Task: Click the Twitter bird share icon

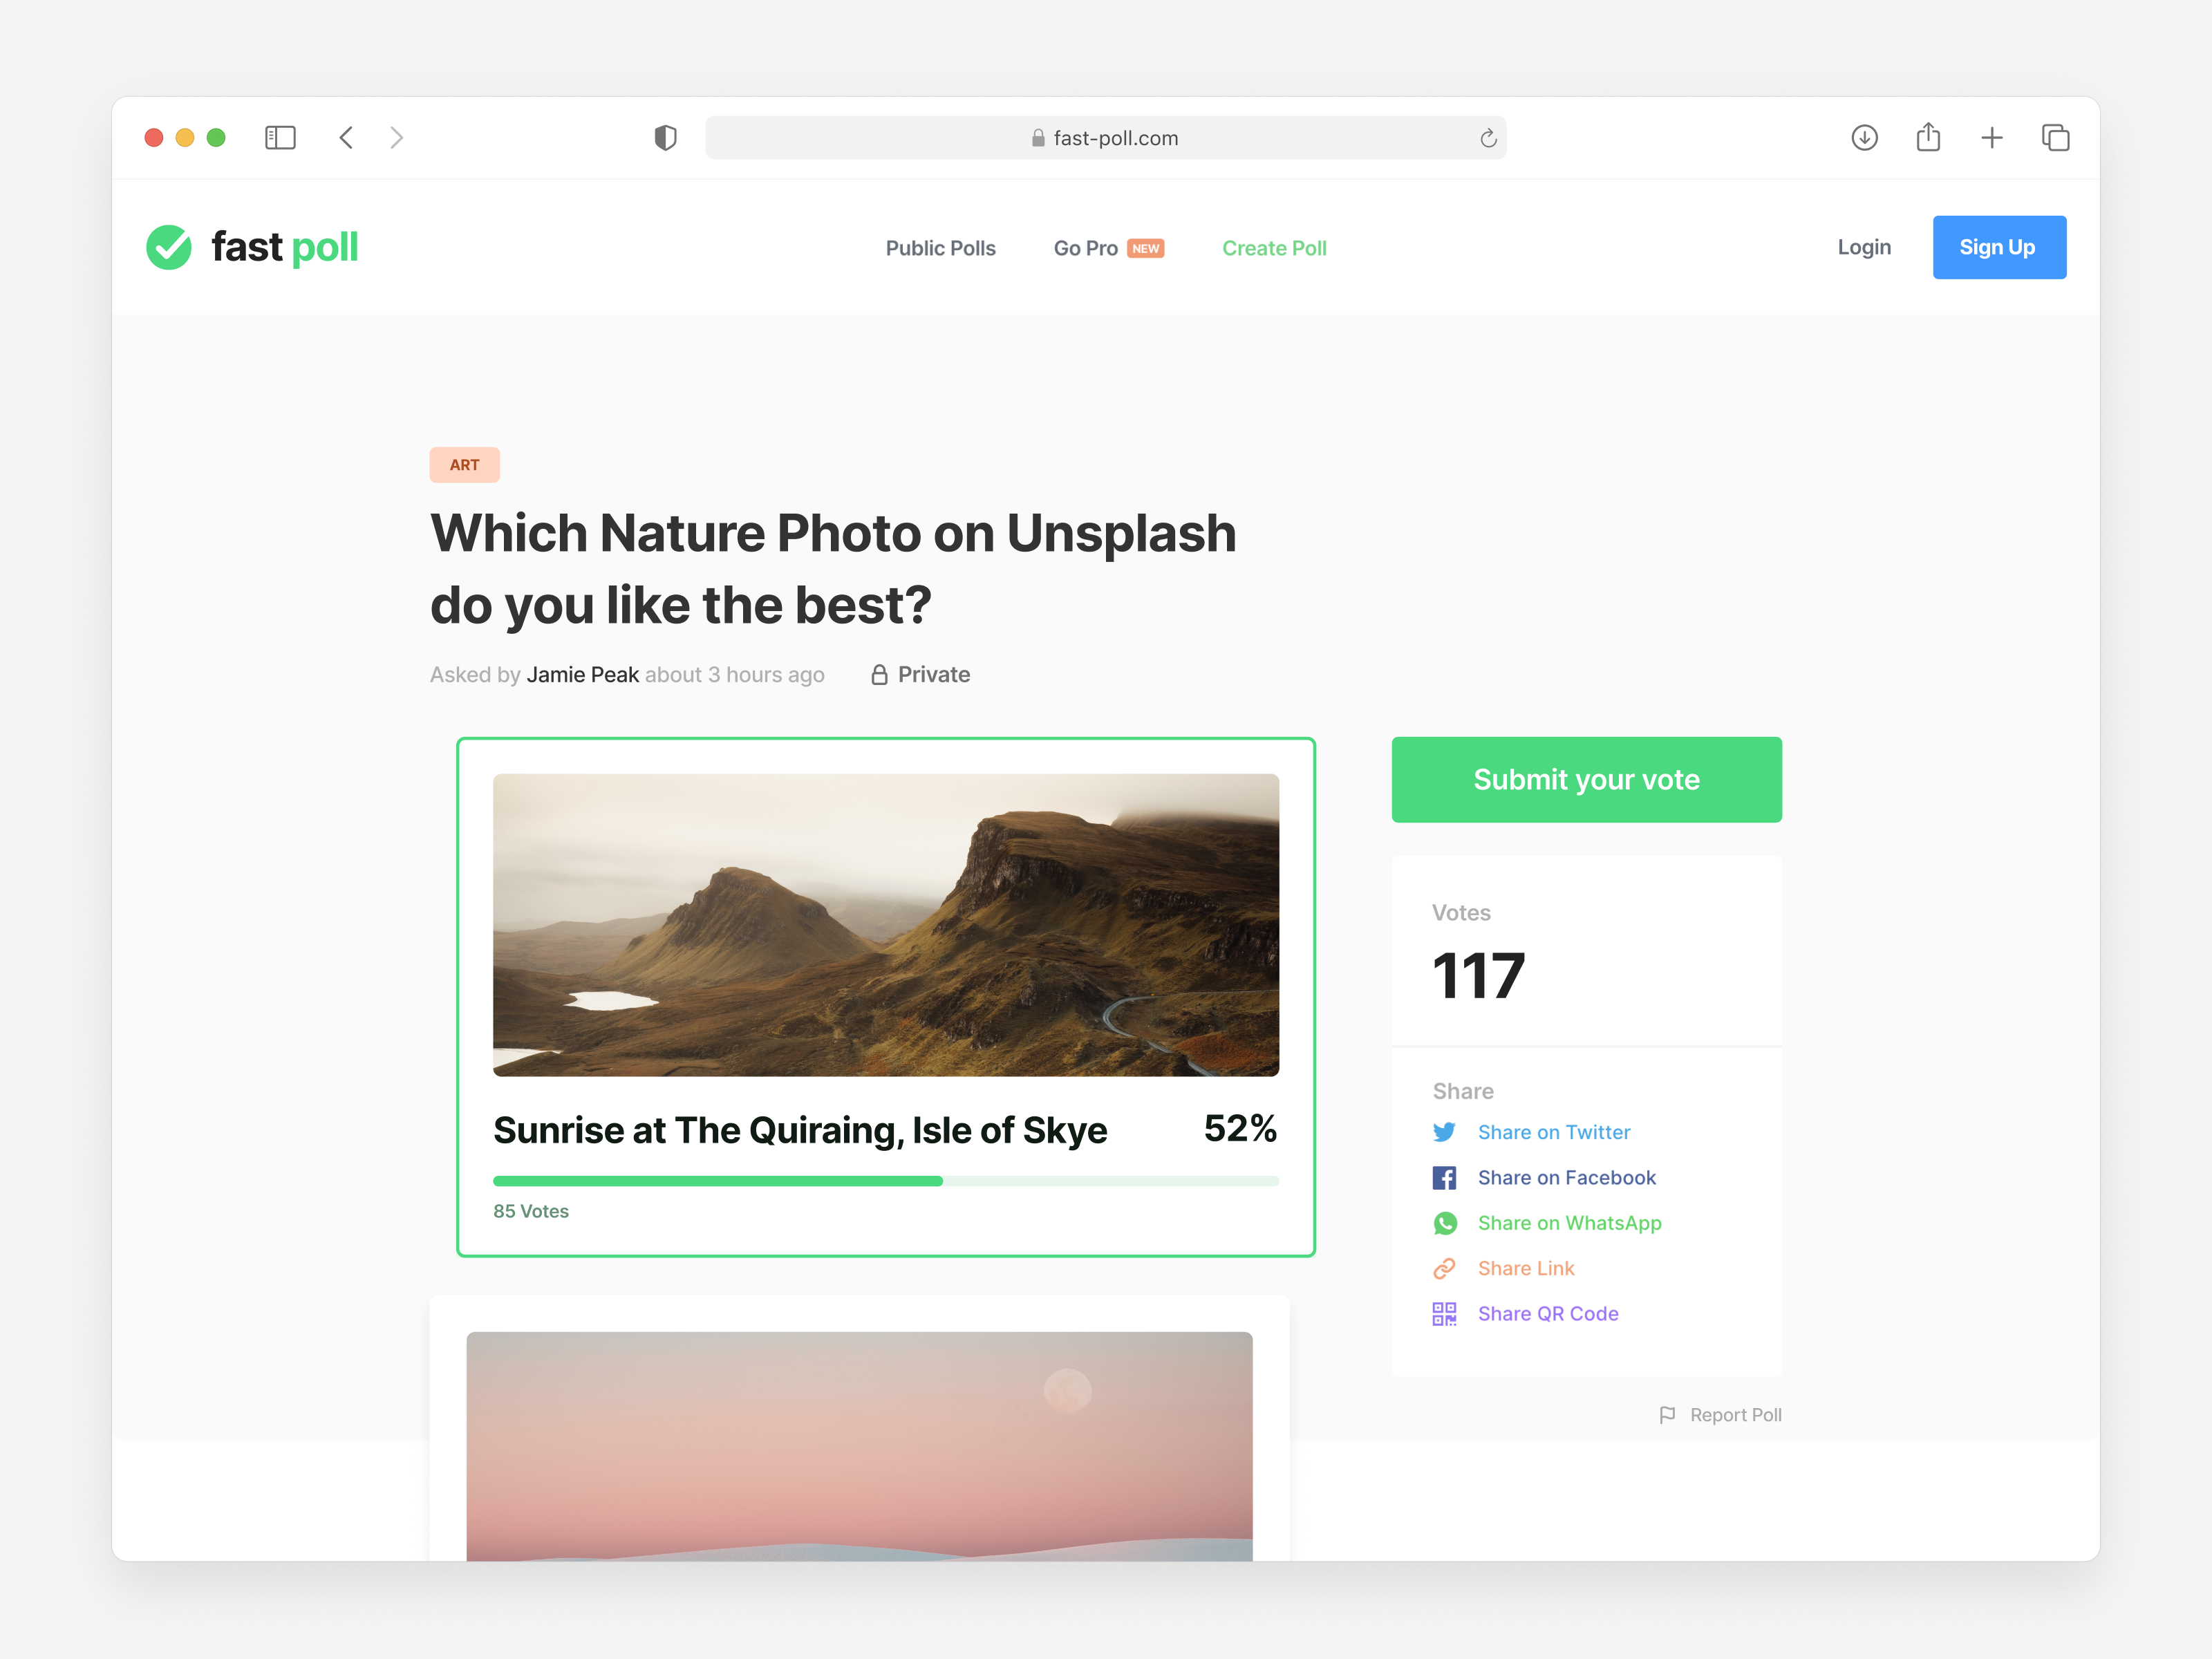Action: pyautogui.click(x=1444, y=1132)
